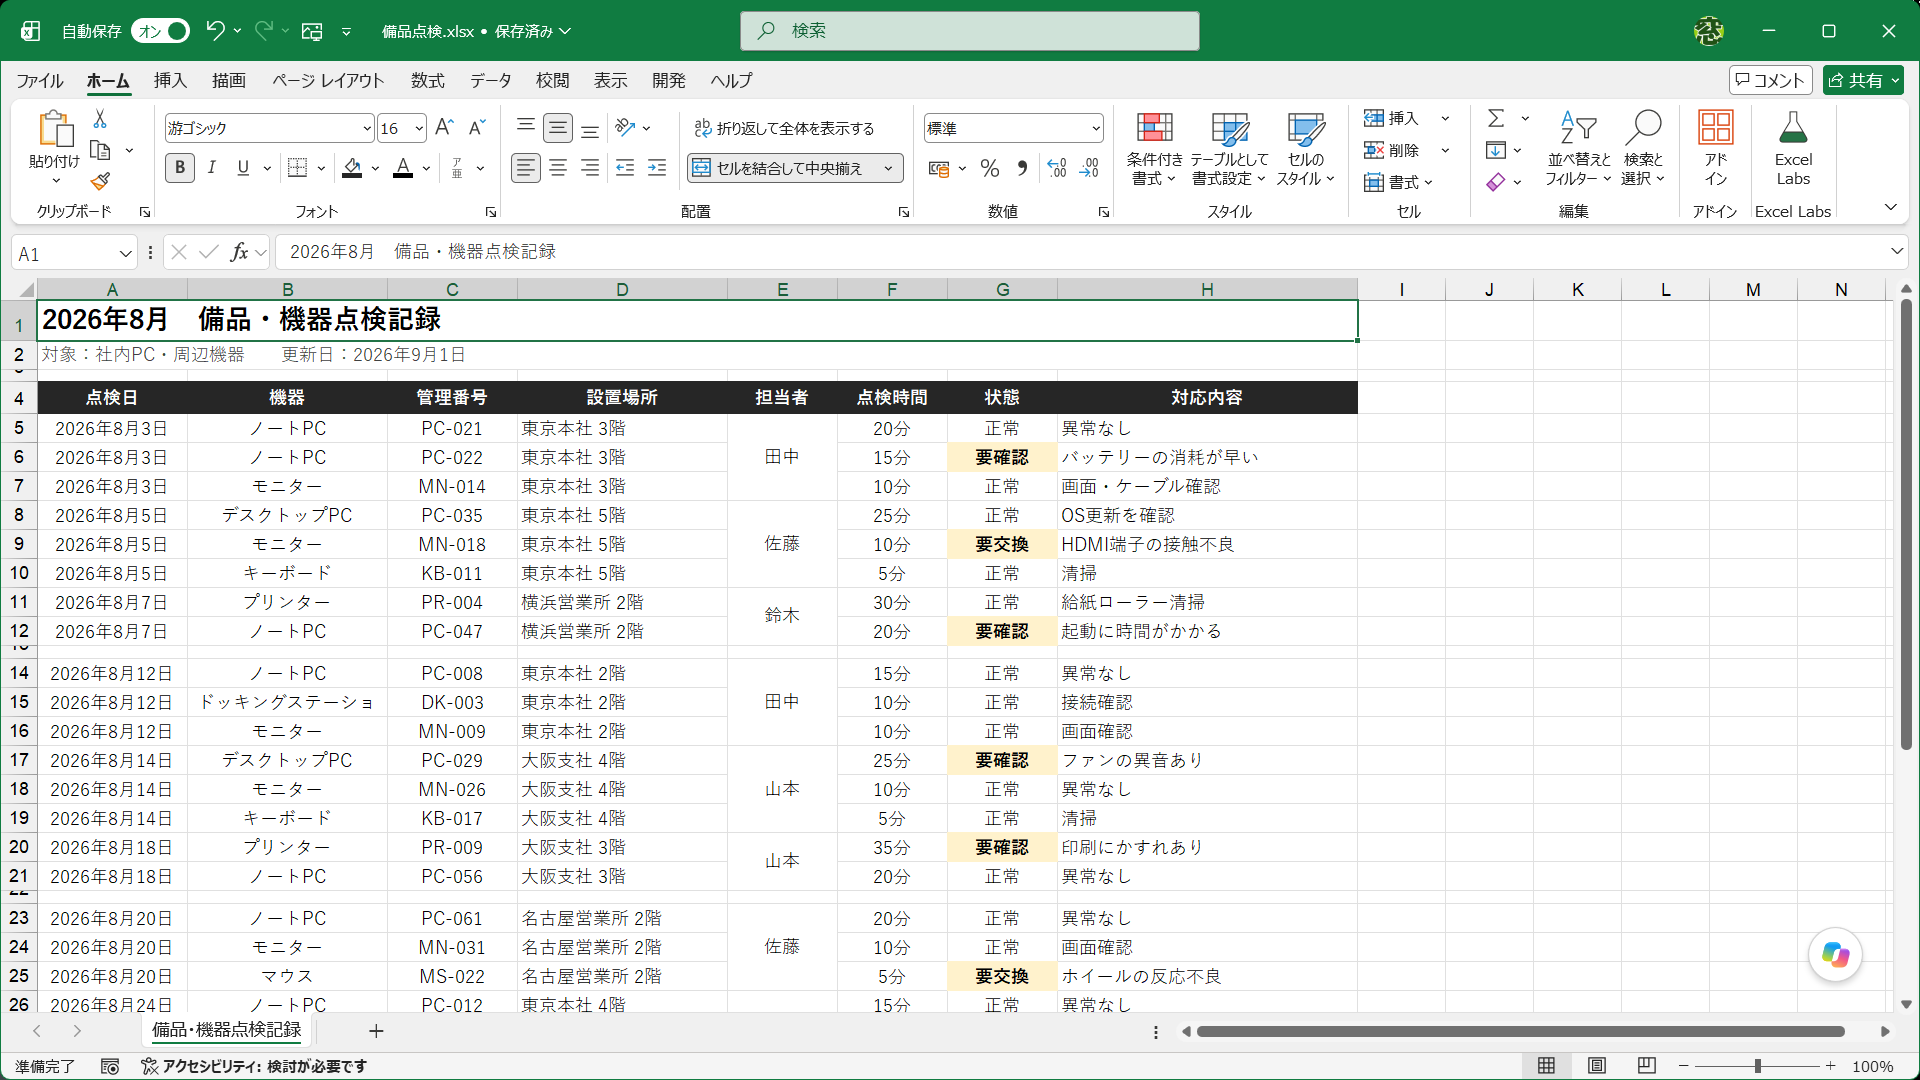Click the zoom slider handle
1920x1080 pixels.
(1758, 1067)
